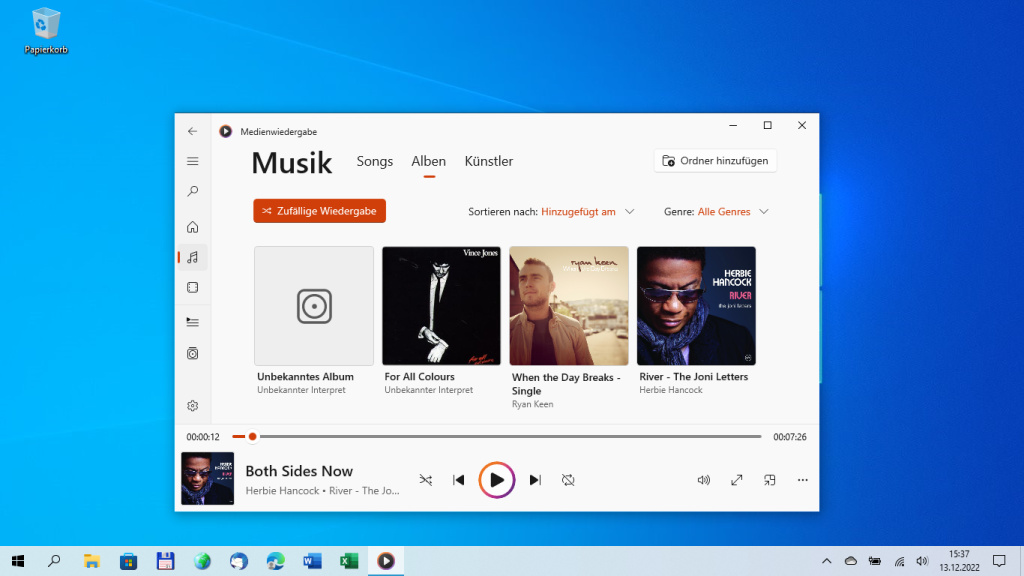Click the volume icon to mute
The height and width of the screenshot is (576, 1024).
(703, 480)
